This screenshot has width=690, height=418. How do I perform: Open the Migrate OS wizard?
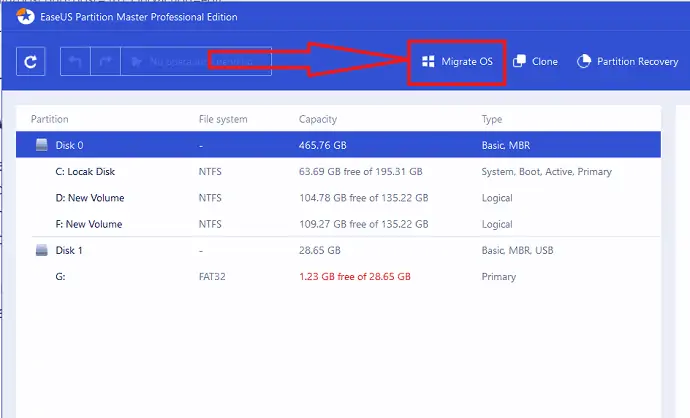[457, 62]
